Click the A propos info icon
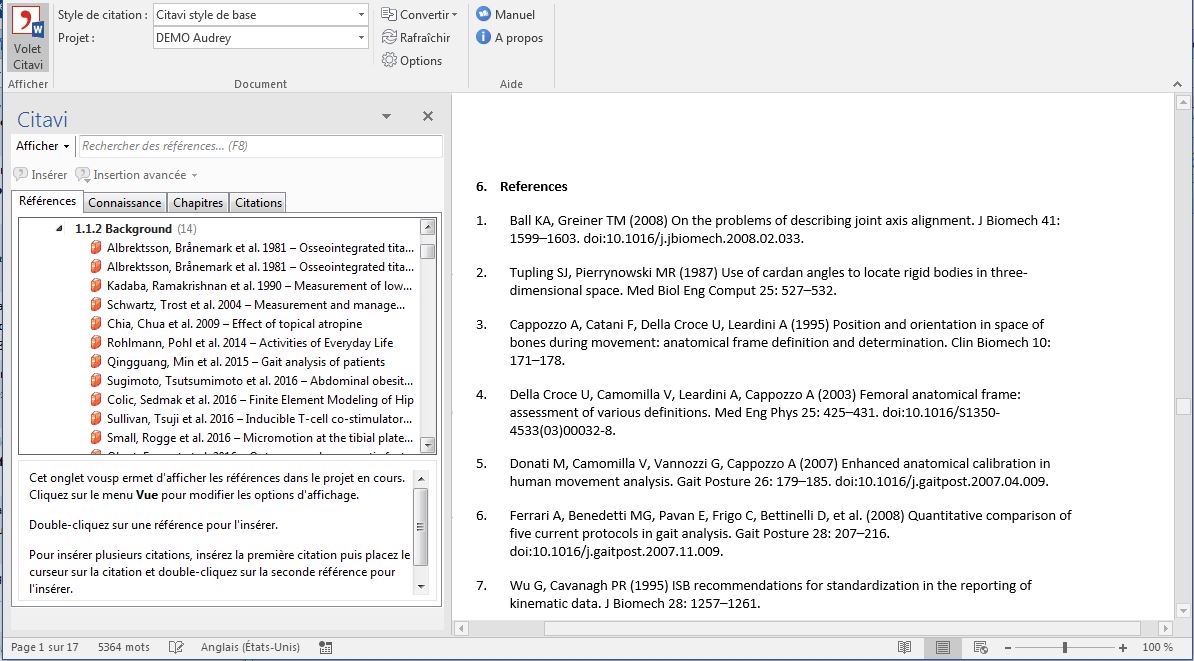The width and height of the screenshot is (1194, 661). coord(484,38)
